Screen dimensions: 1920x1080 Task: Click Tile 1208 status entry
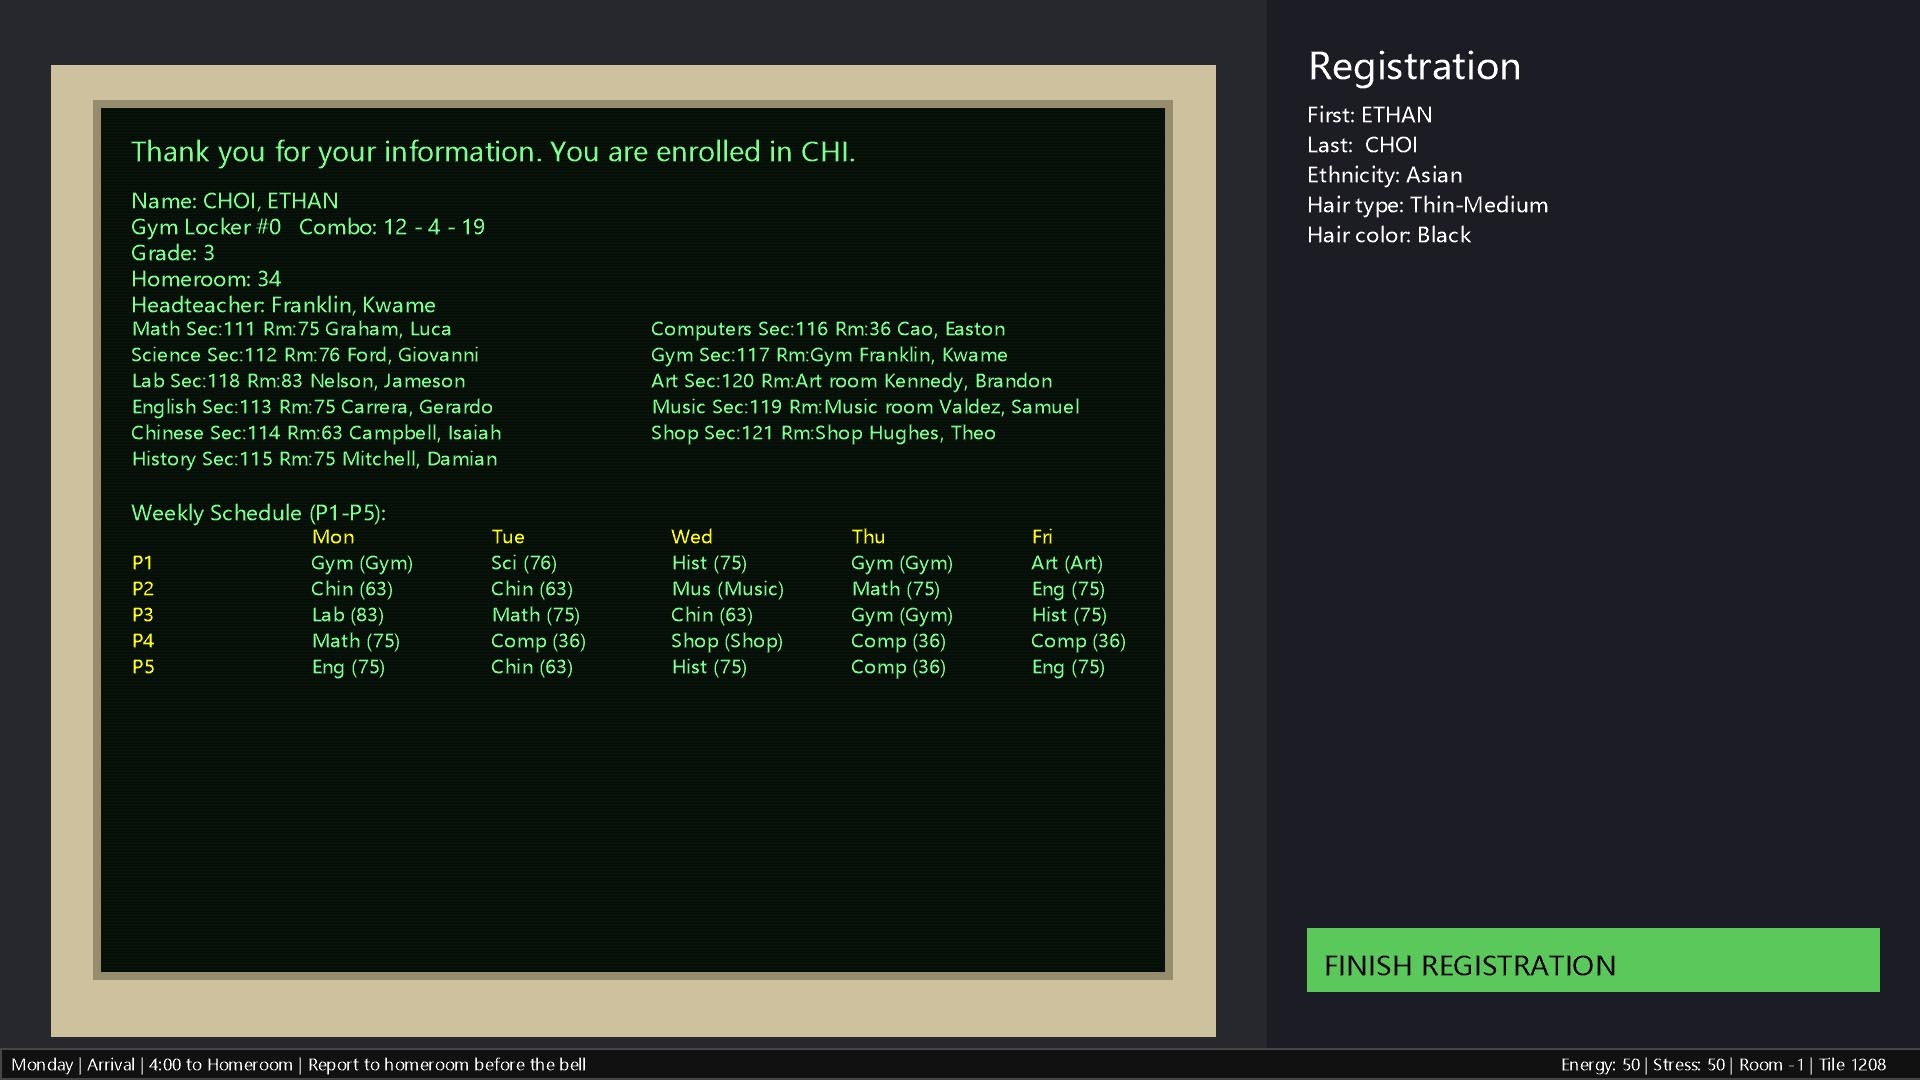point(1852,1065)
